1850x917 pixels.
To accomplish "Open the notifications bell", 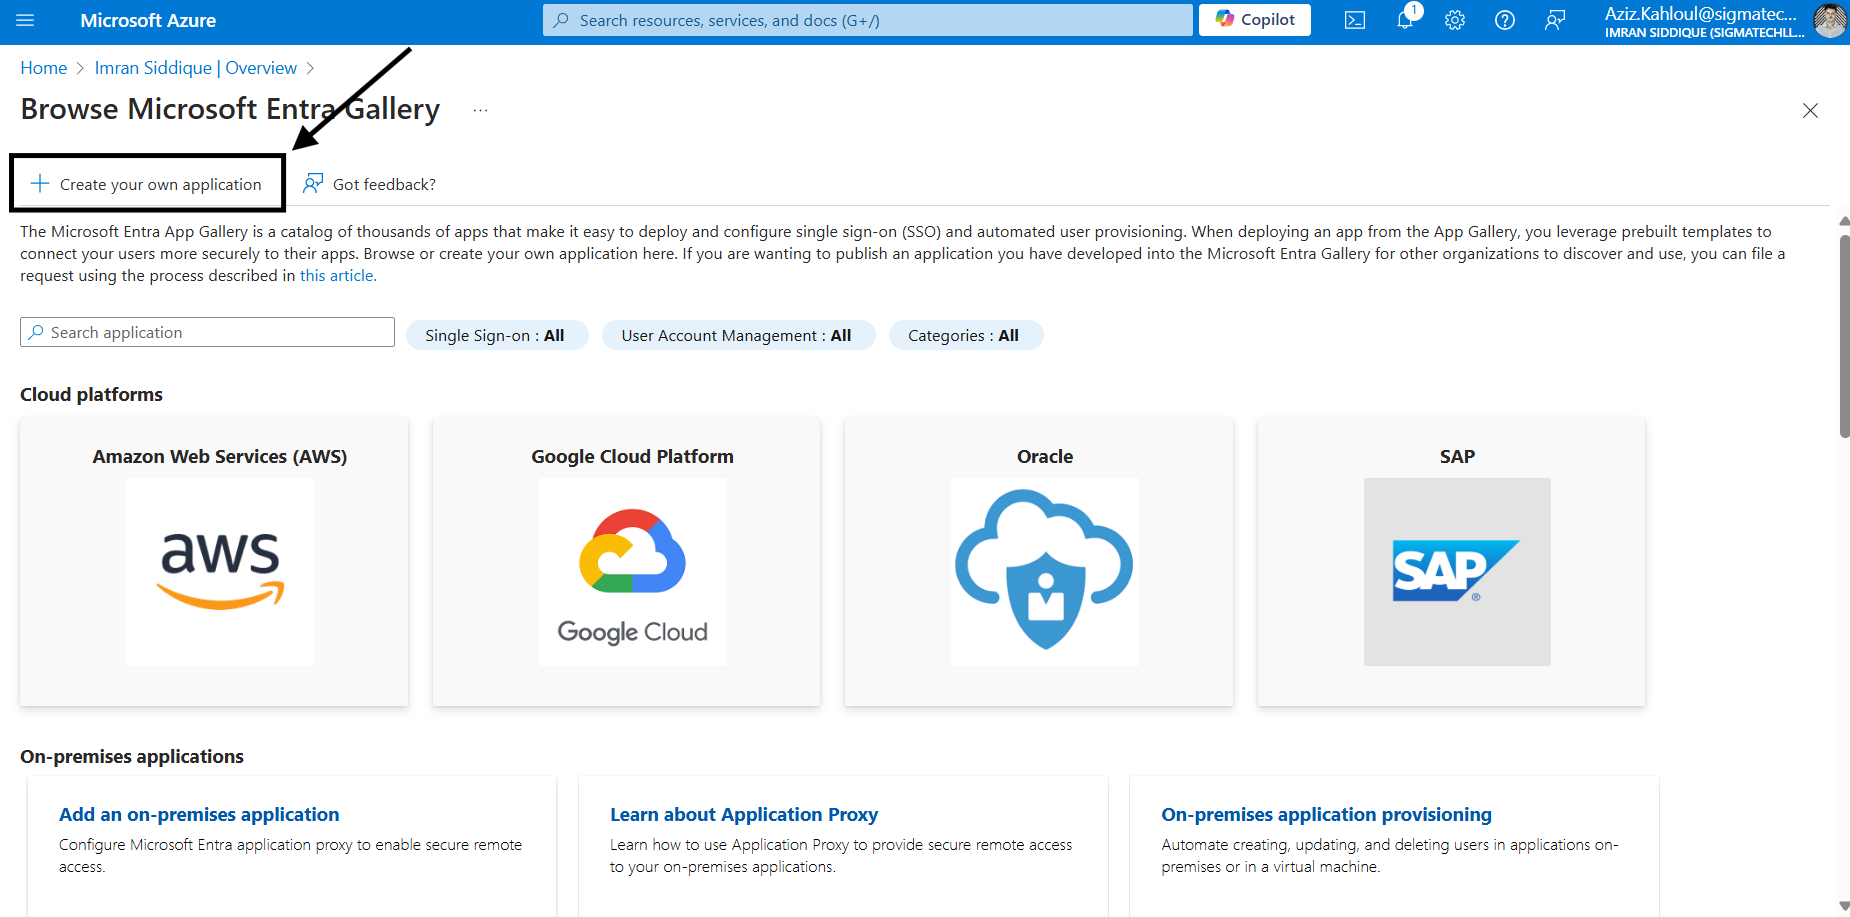I will pyautogui.click(x=1405, y=20).
